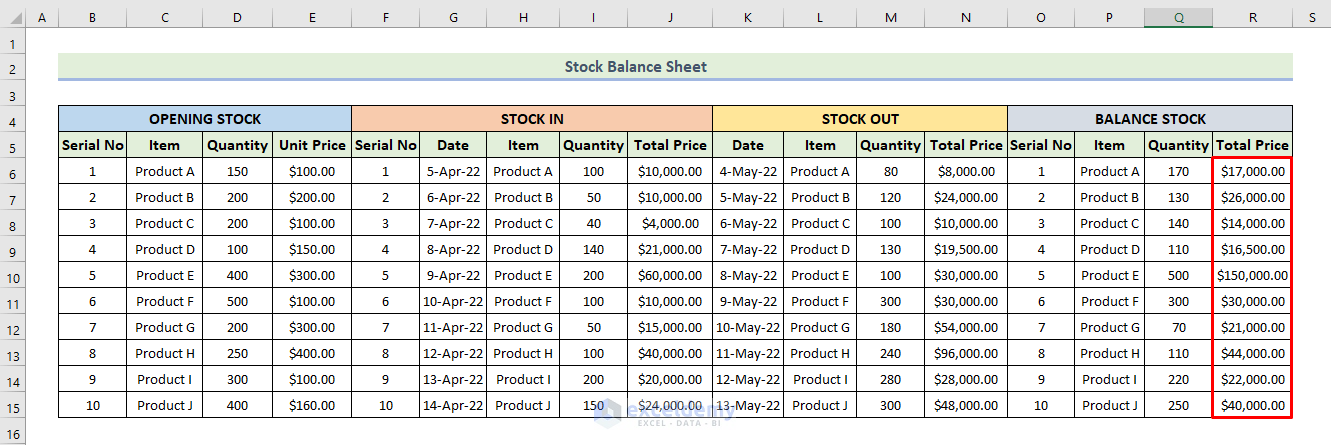Select Opening Stock quantity 150 cell
Image resolution: width=1331 pixels, height=445 pixels.
237,171
